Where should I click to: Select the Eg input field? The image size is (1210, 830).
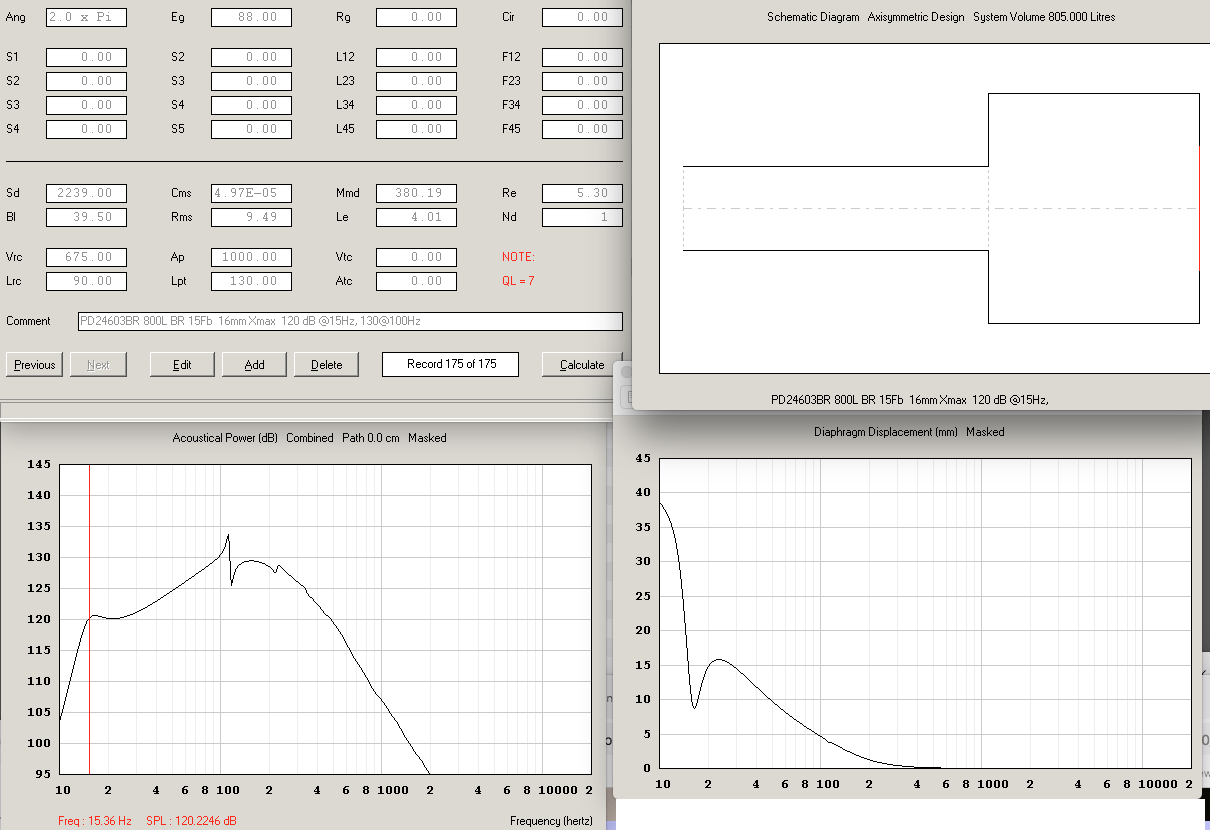click(x=251, y=17)
